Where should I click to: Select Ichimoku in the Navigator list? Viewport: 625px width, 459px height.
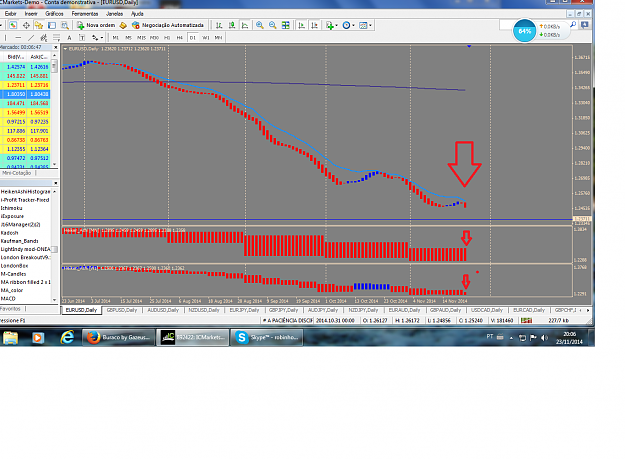(12, 208)
